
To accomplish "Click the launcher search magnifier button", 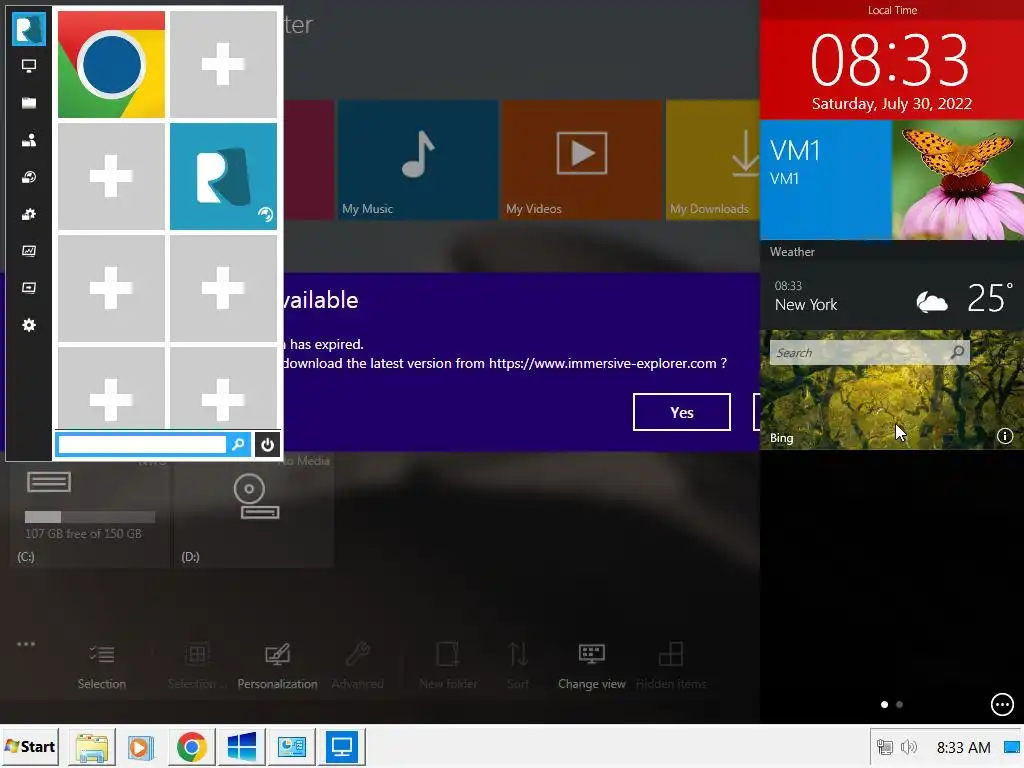I will (x=238, y=445).
